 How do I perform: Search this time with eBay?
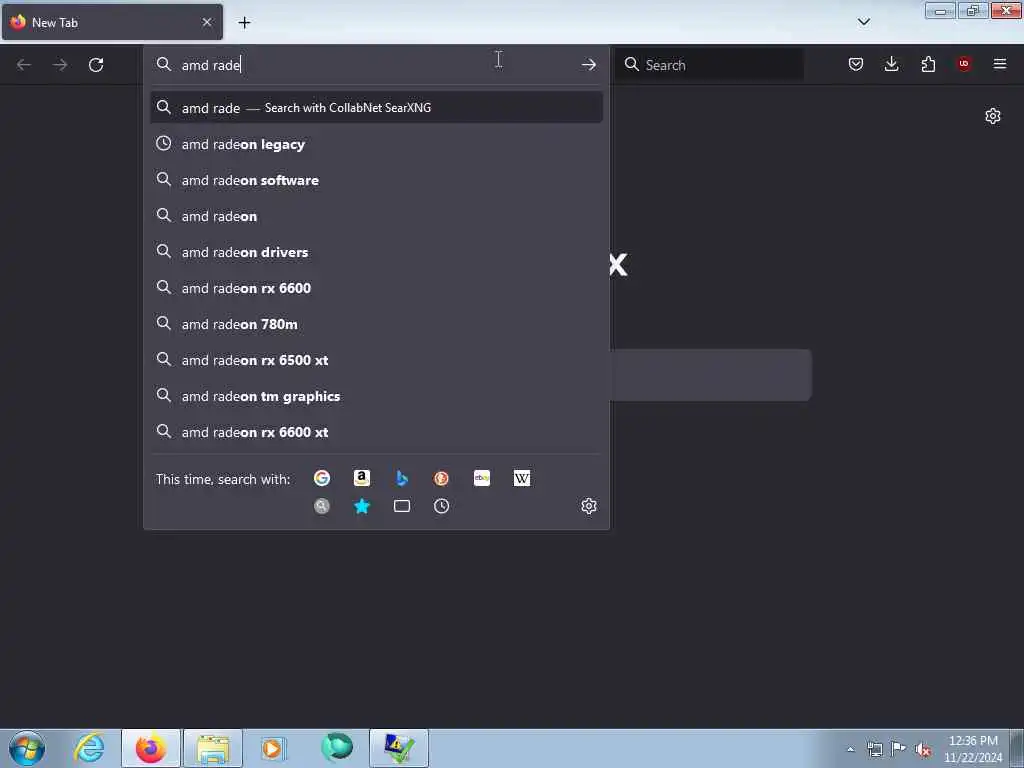(x=482, y=478)
